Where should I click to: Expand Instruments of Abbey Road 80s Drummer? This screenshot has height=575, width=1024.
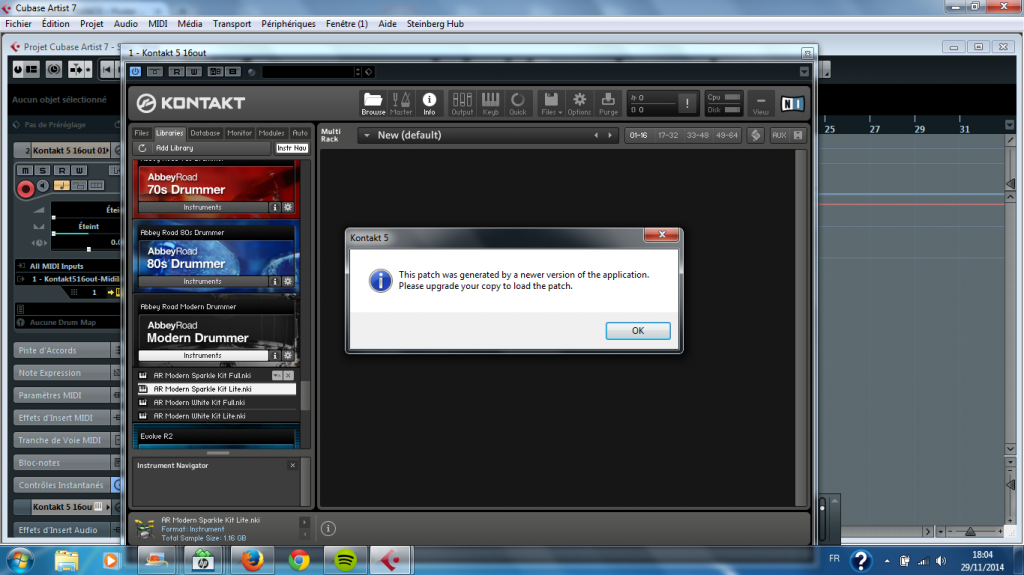(x=202, y=282)
